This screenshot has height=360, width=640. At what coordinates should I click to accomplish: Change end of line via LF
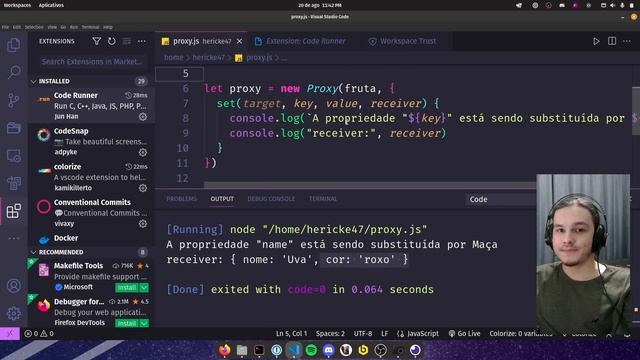(384, 334)
